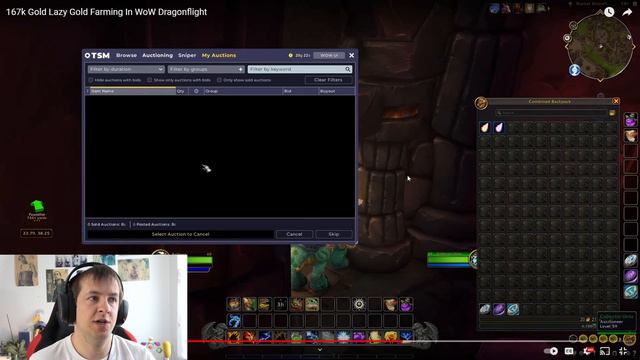Click the white gear action bar icon
This screenshot has width=640, height=360.
359,304
